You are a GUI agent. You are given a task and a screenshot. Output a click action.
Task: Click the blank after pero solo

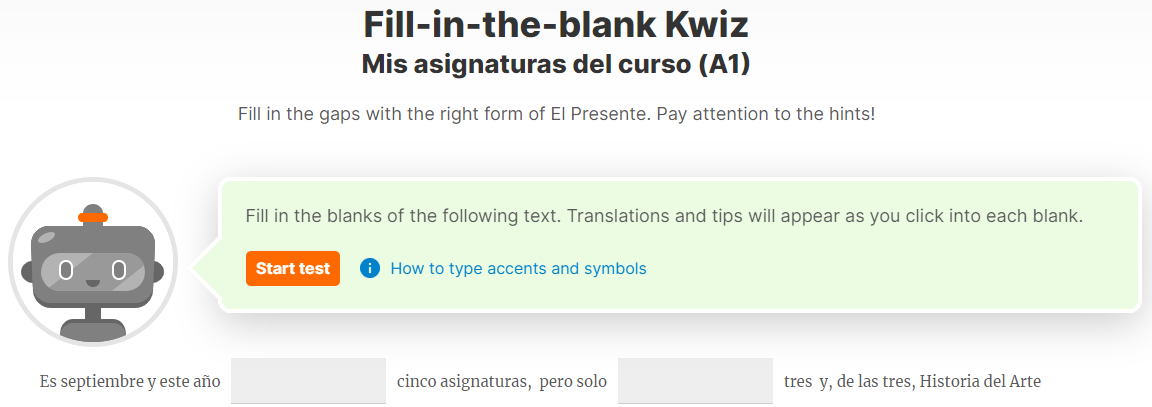[695, 381]
